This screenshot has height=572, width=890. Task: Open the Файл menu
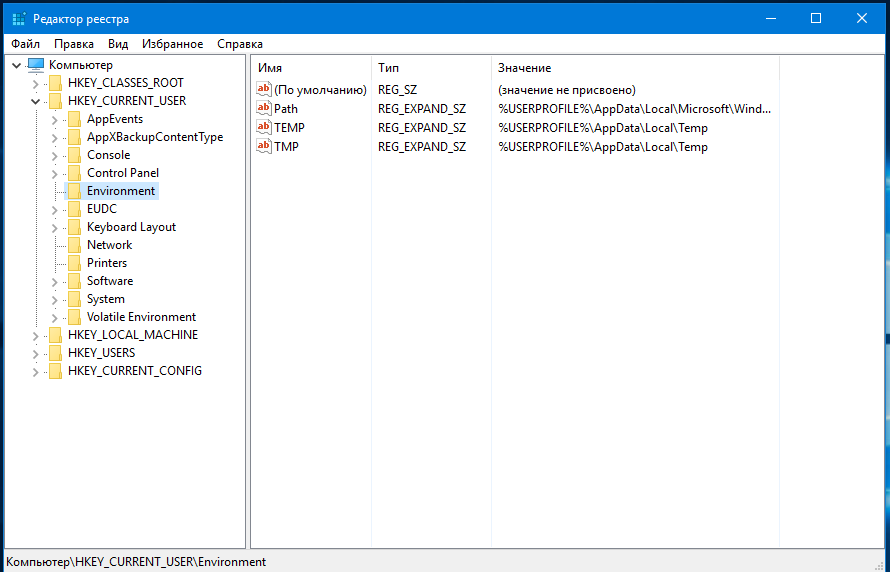click(x=26, y=44)
